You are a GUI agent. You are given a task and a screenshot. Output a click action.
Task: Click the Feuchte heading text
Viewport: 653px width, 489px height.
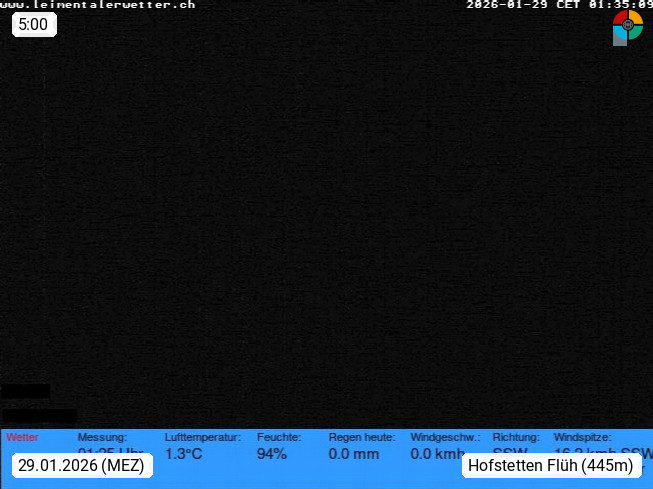pyautogui.click(x=279, y=437)
